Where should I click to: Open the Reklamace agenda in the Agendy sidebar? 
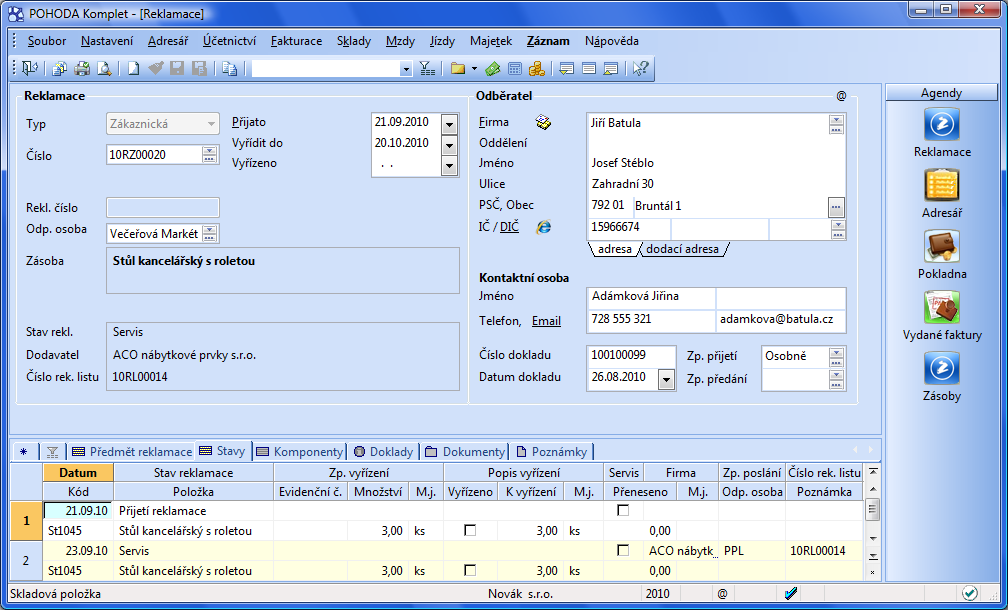point(942,124)
